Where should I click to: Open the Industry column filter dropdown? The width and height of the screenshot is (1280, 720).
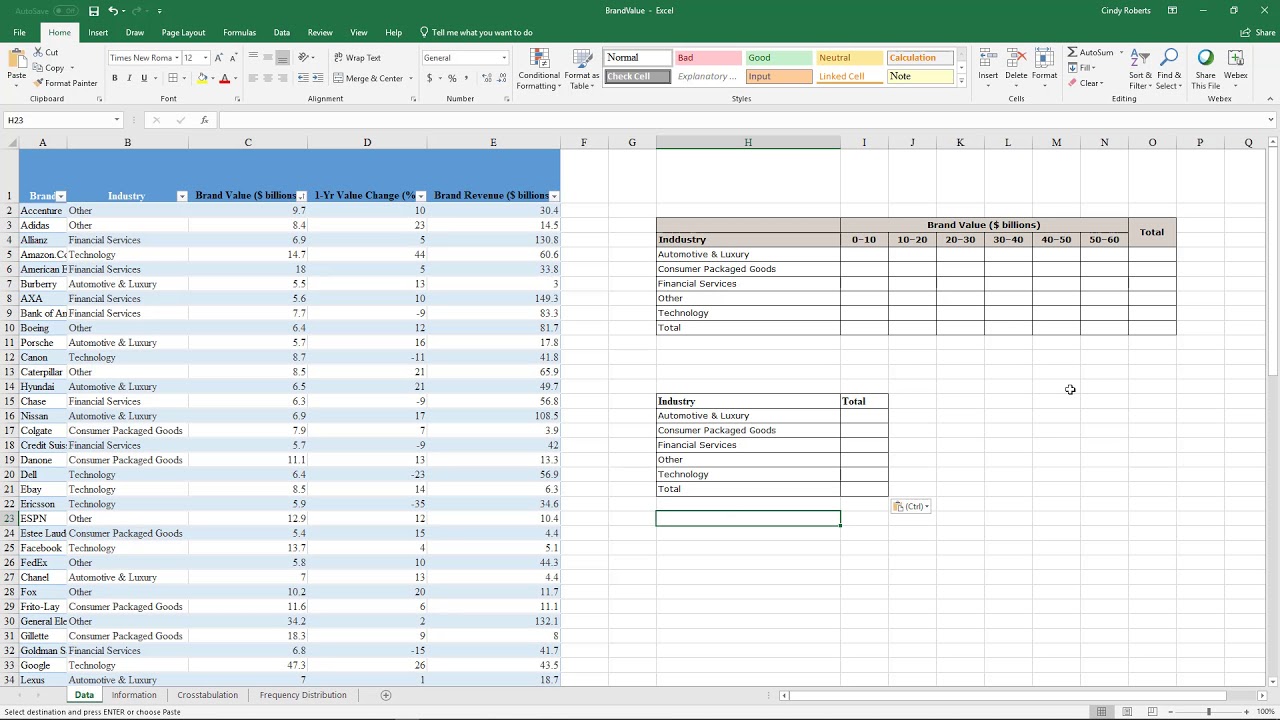181,196
